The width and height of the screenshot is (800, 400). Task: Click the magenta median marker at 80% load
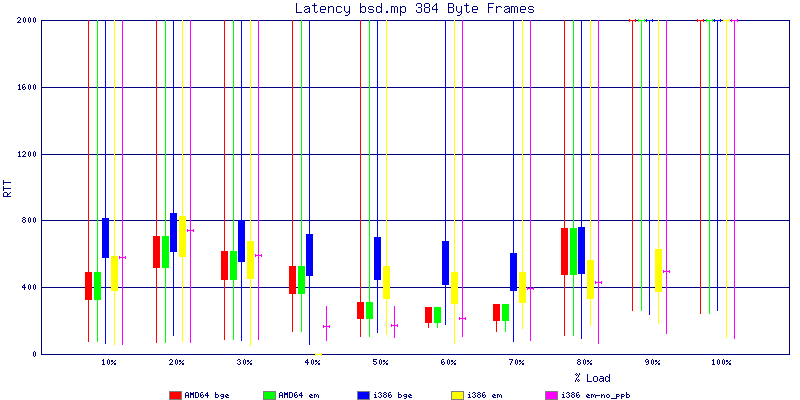point(598,282)
